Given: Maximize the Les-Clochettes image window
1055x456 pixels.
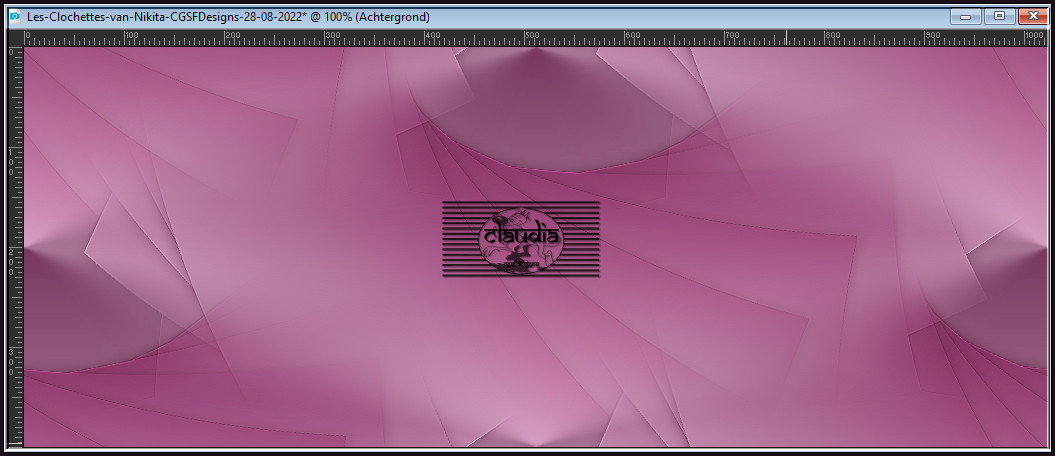Looking at the screenshot, I should [x=999, y=17].
